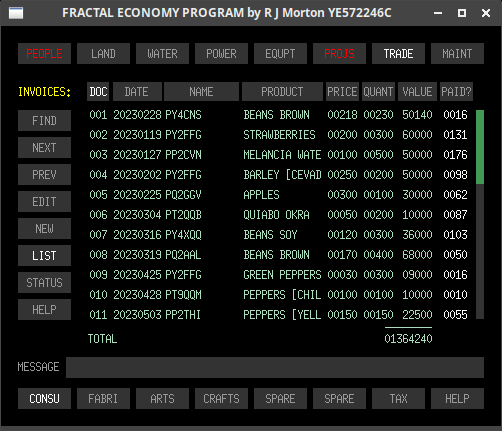Click the value 68000

click(417, 255)
